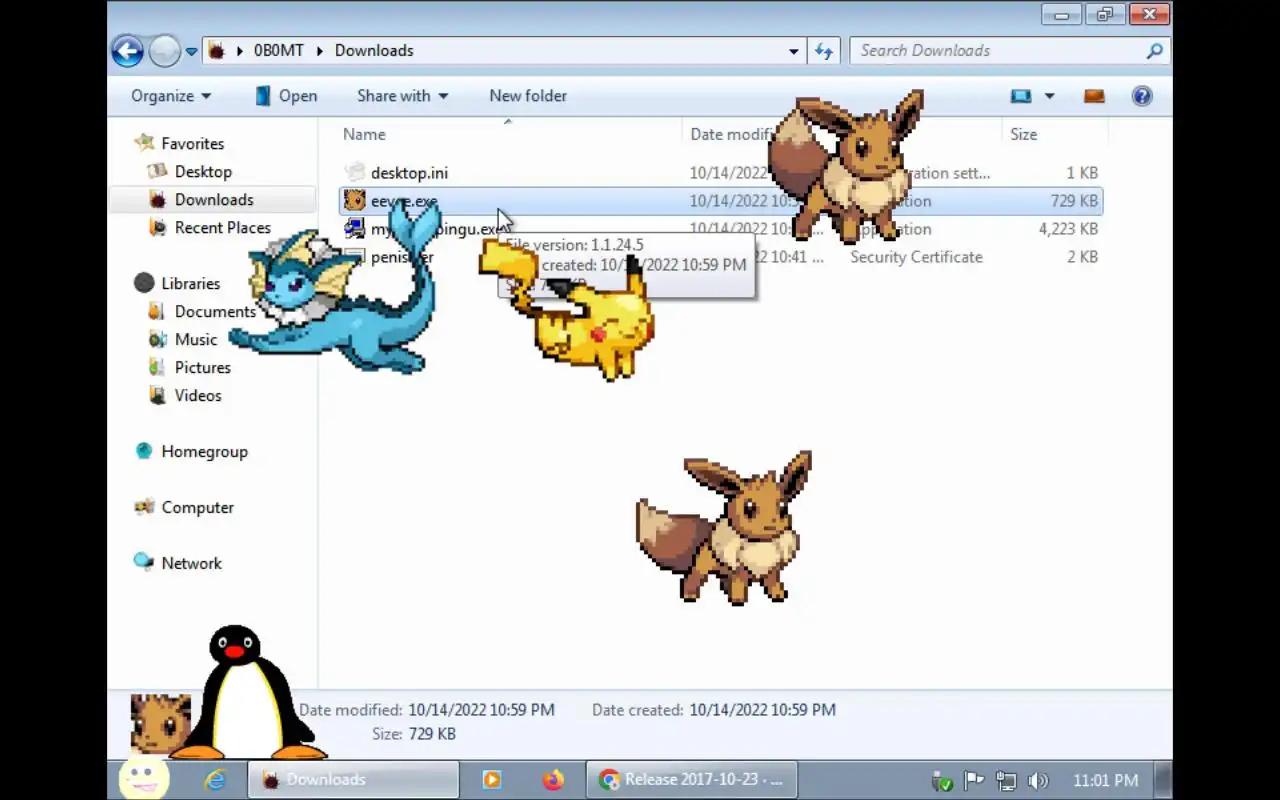The width and height of the screenshot is (1280, 800).
Task: Click the search magnifier icon
Action: click(x=1155, y=50)
